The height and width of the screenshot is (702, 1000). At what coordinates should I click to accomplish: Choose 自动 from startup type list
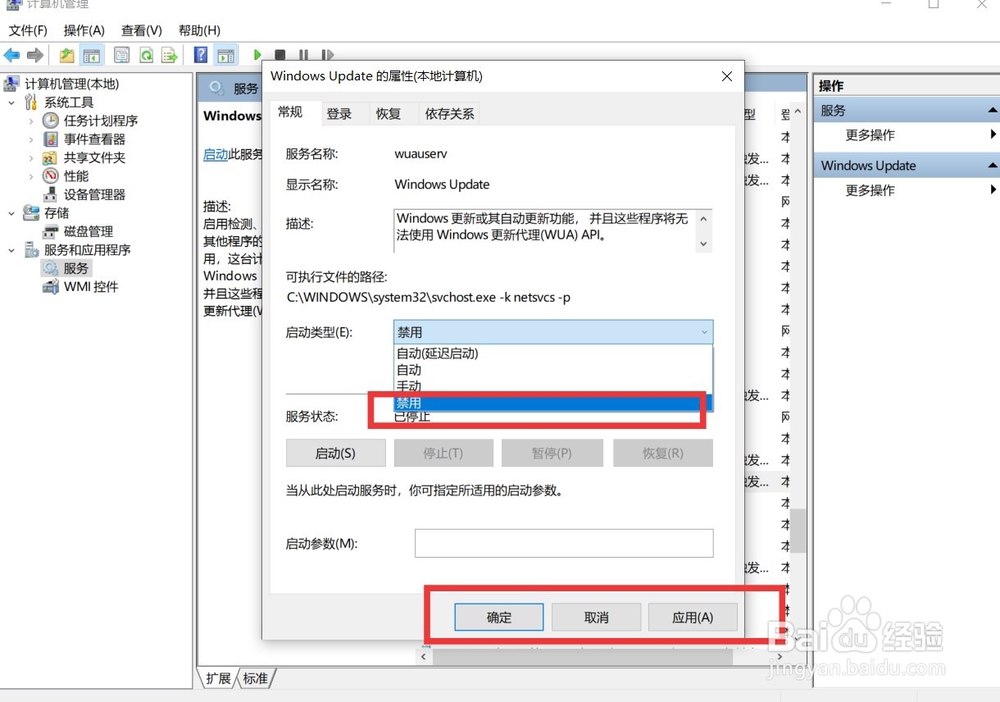553,370
